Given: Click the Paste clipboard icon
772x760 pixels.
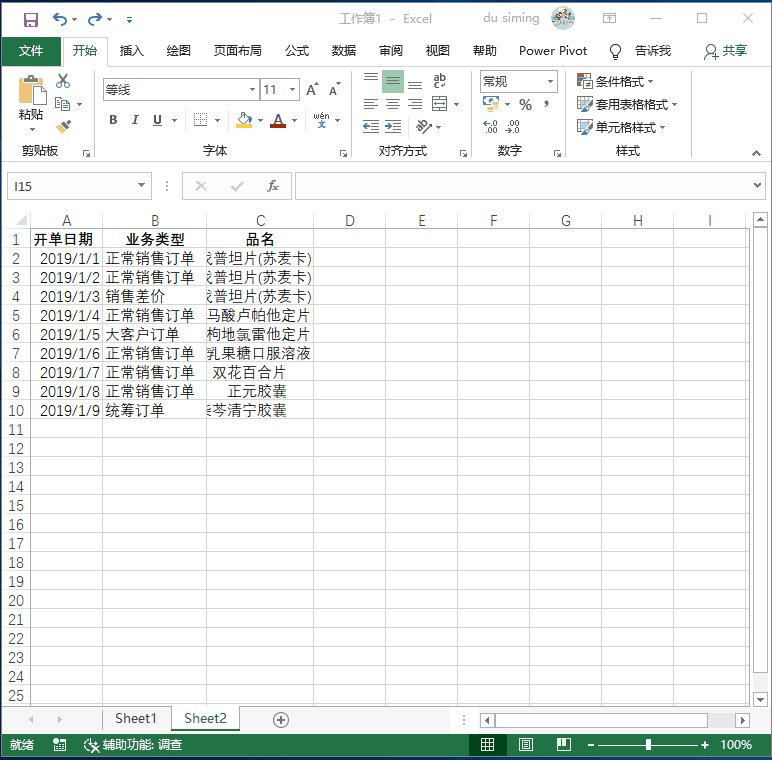Looking at the screenshot, I should click(x=32, y=91).
